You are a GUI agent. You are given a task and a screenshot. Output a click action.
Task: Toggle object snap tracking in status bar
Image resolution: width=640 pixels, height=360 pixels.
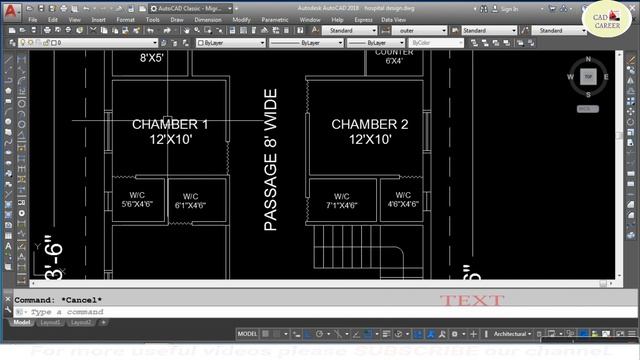coord(356,334)
